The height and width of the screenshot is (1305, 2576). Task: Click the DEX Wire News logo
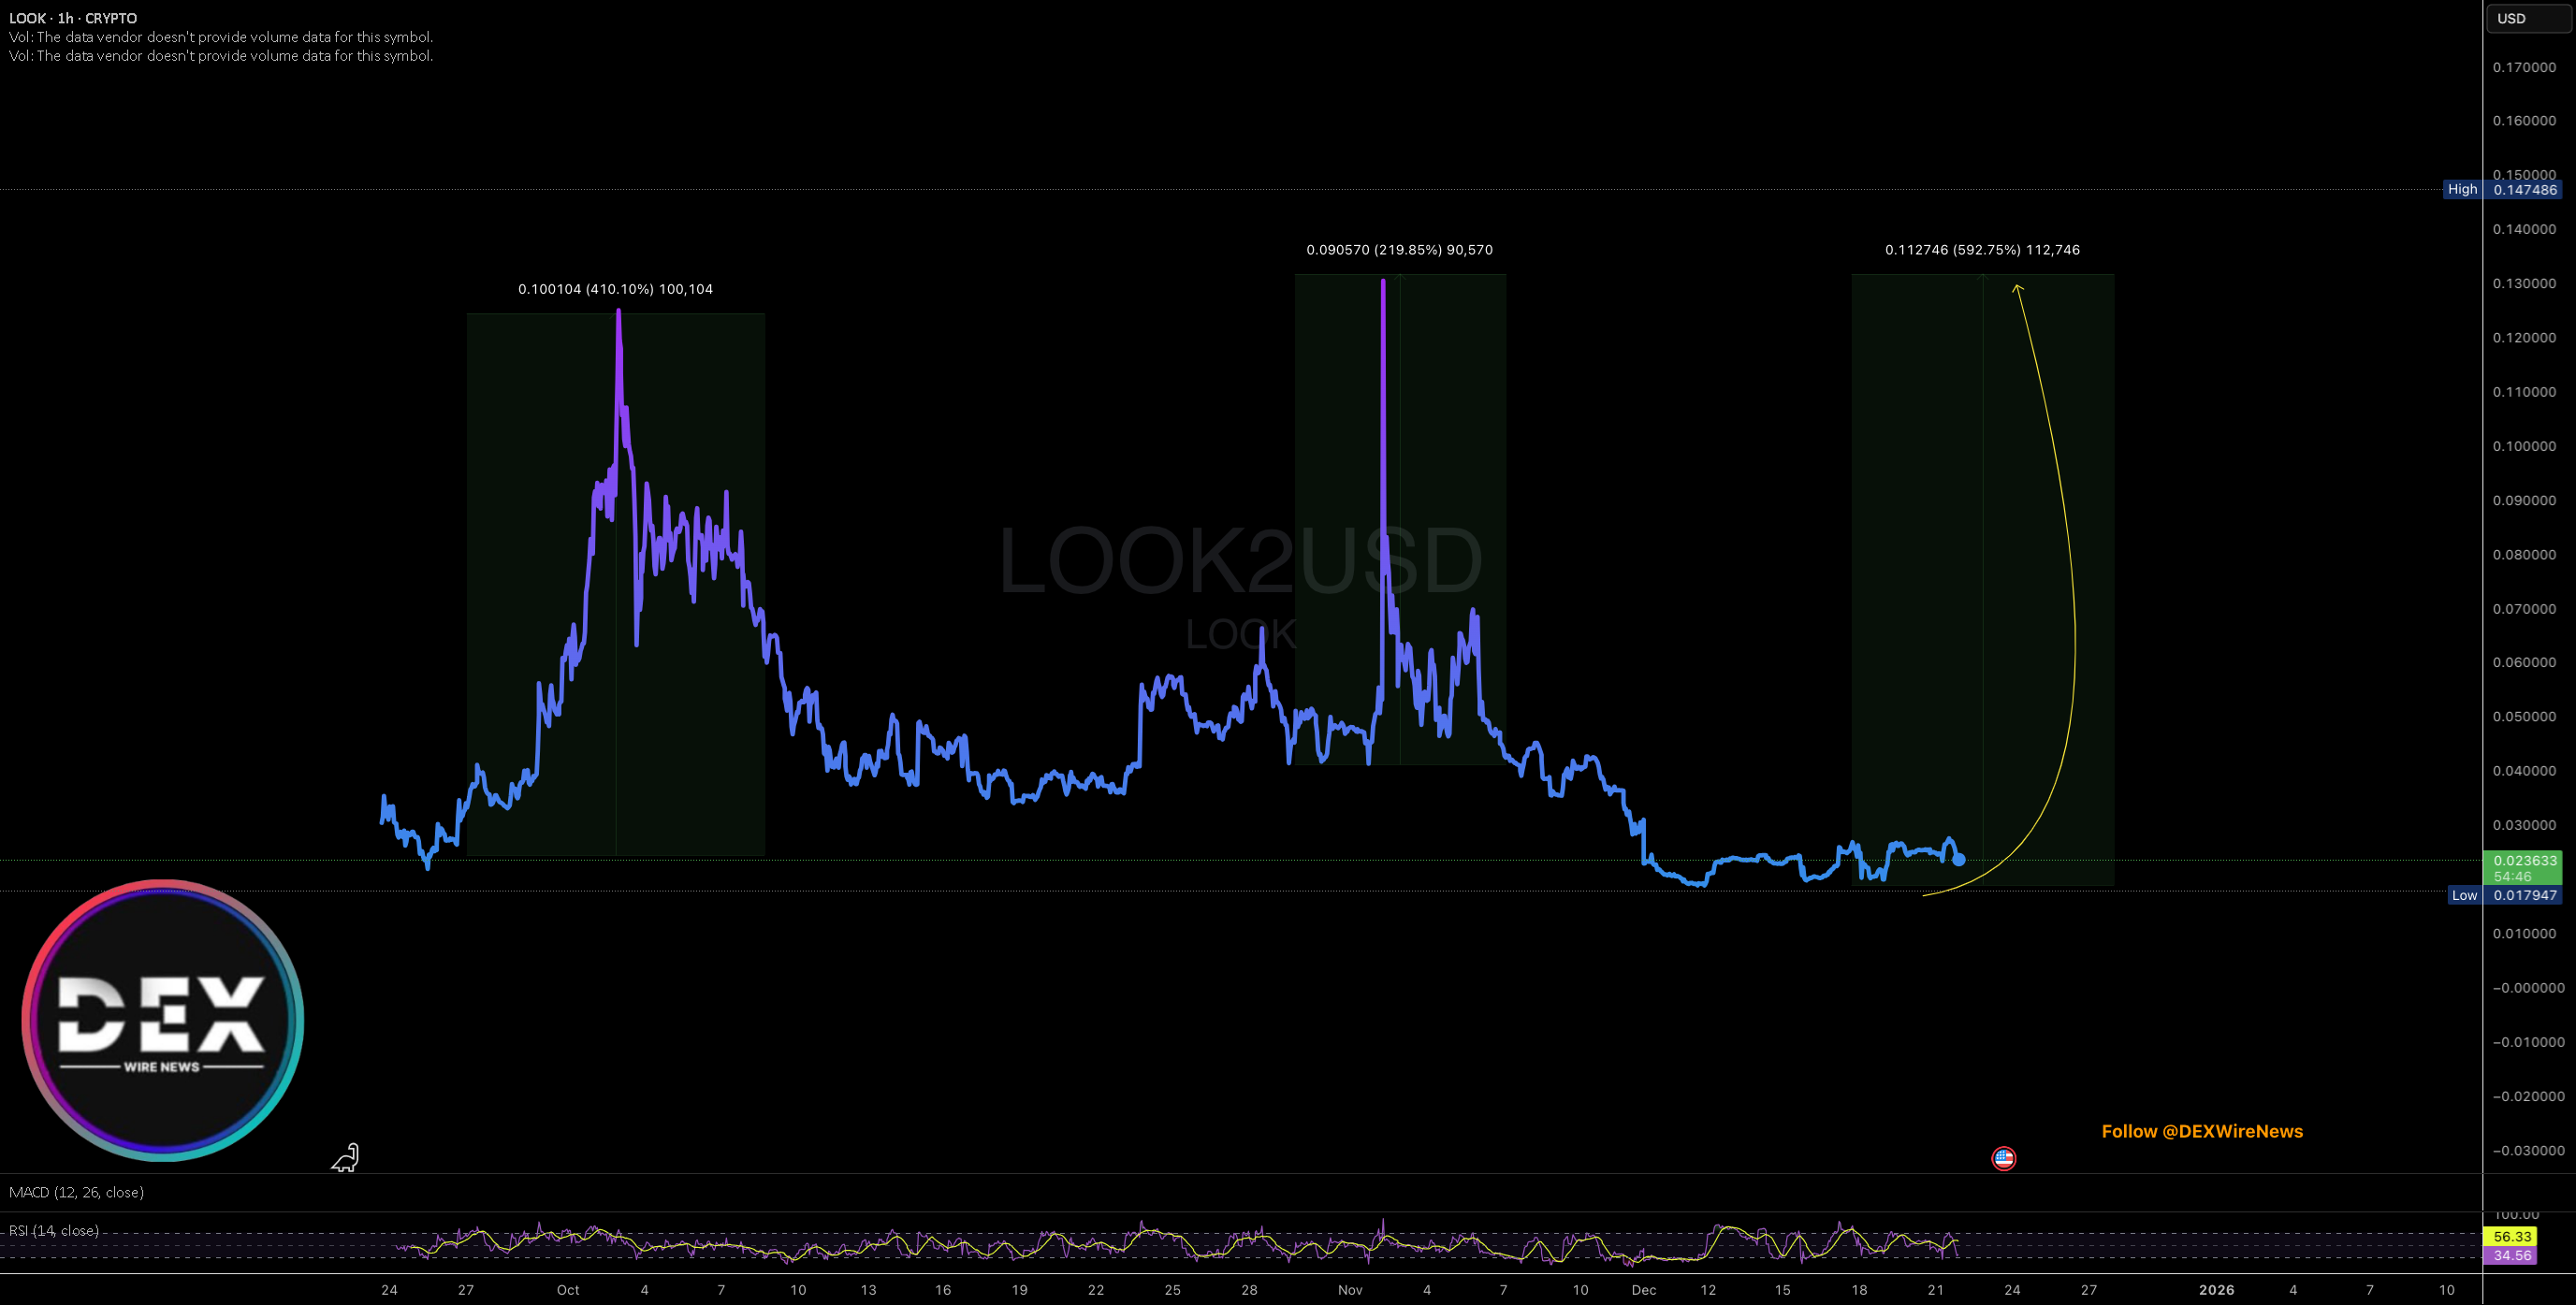163,1020
